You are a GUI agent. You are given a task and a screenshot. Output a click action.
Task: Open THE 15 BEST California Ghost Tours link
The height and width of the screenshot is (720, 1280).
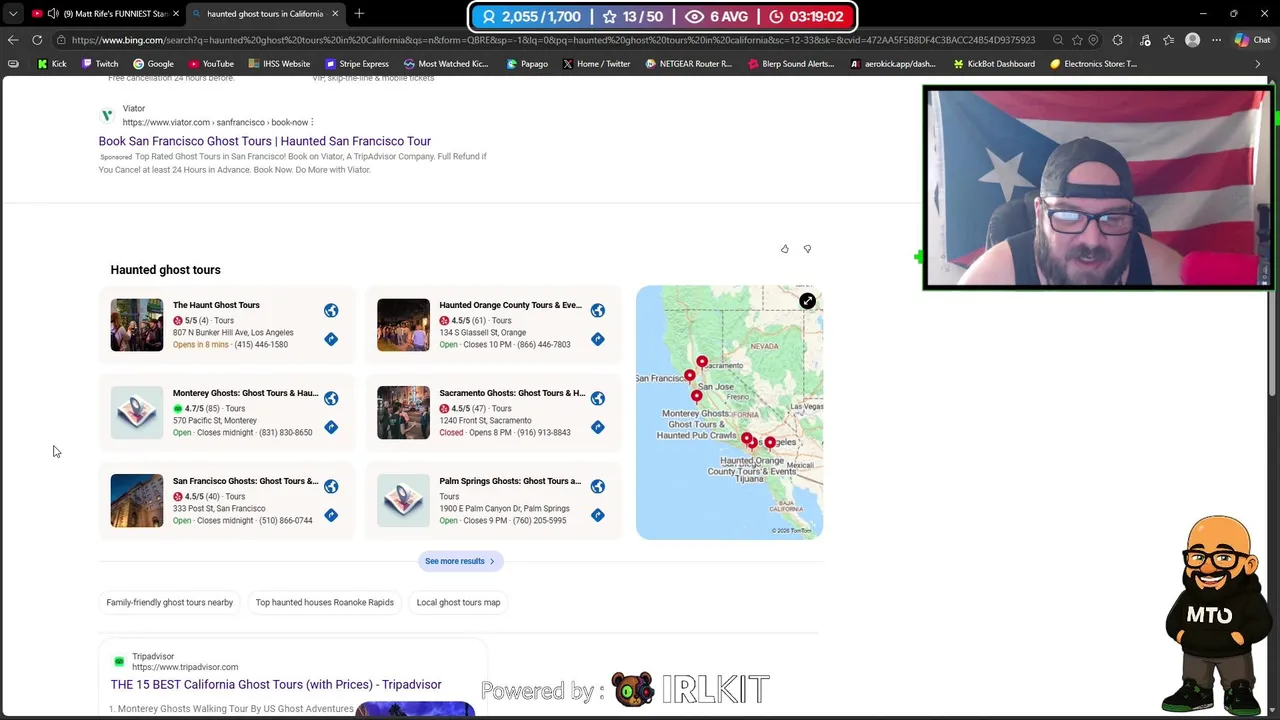276,685
